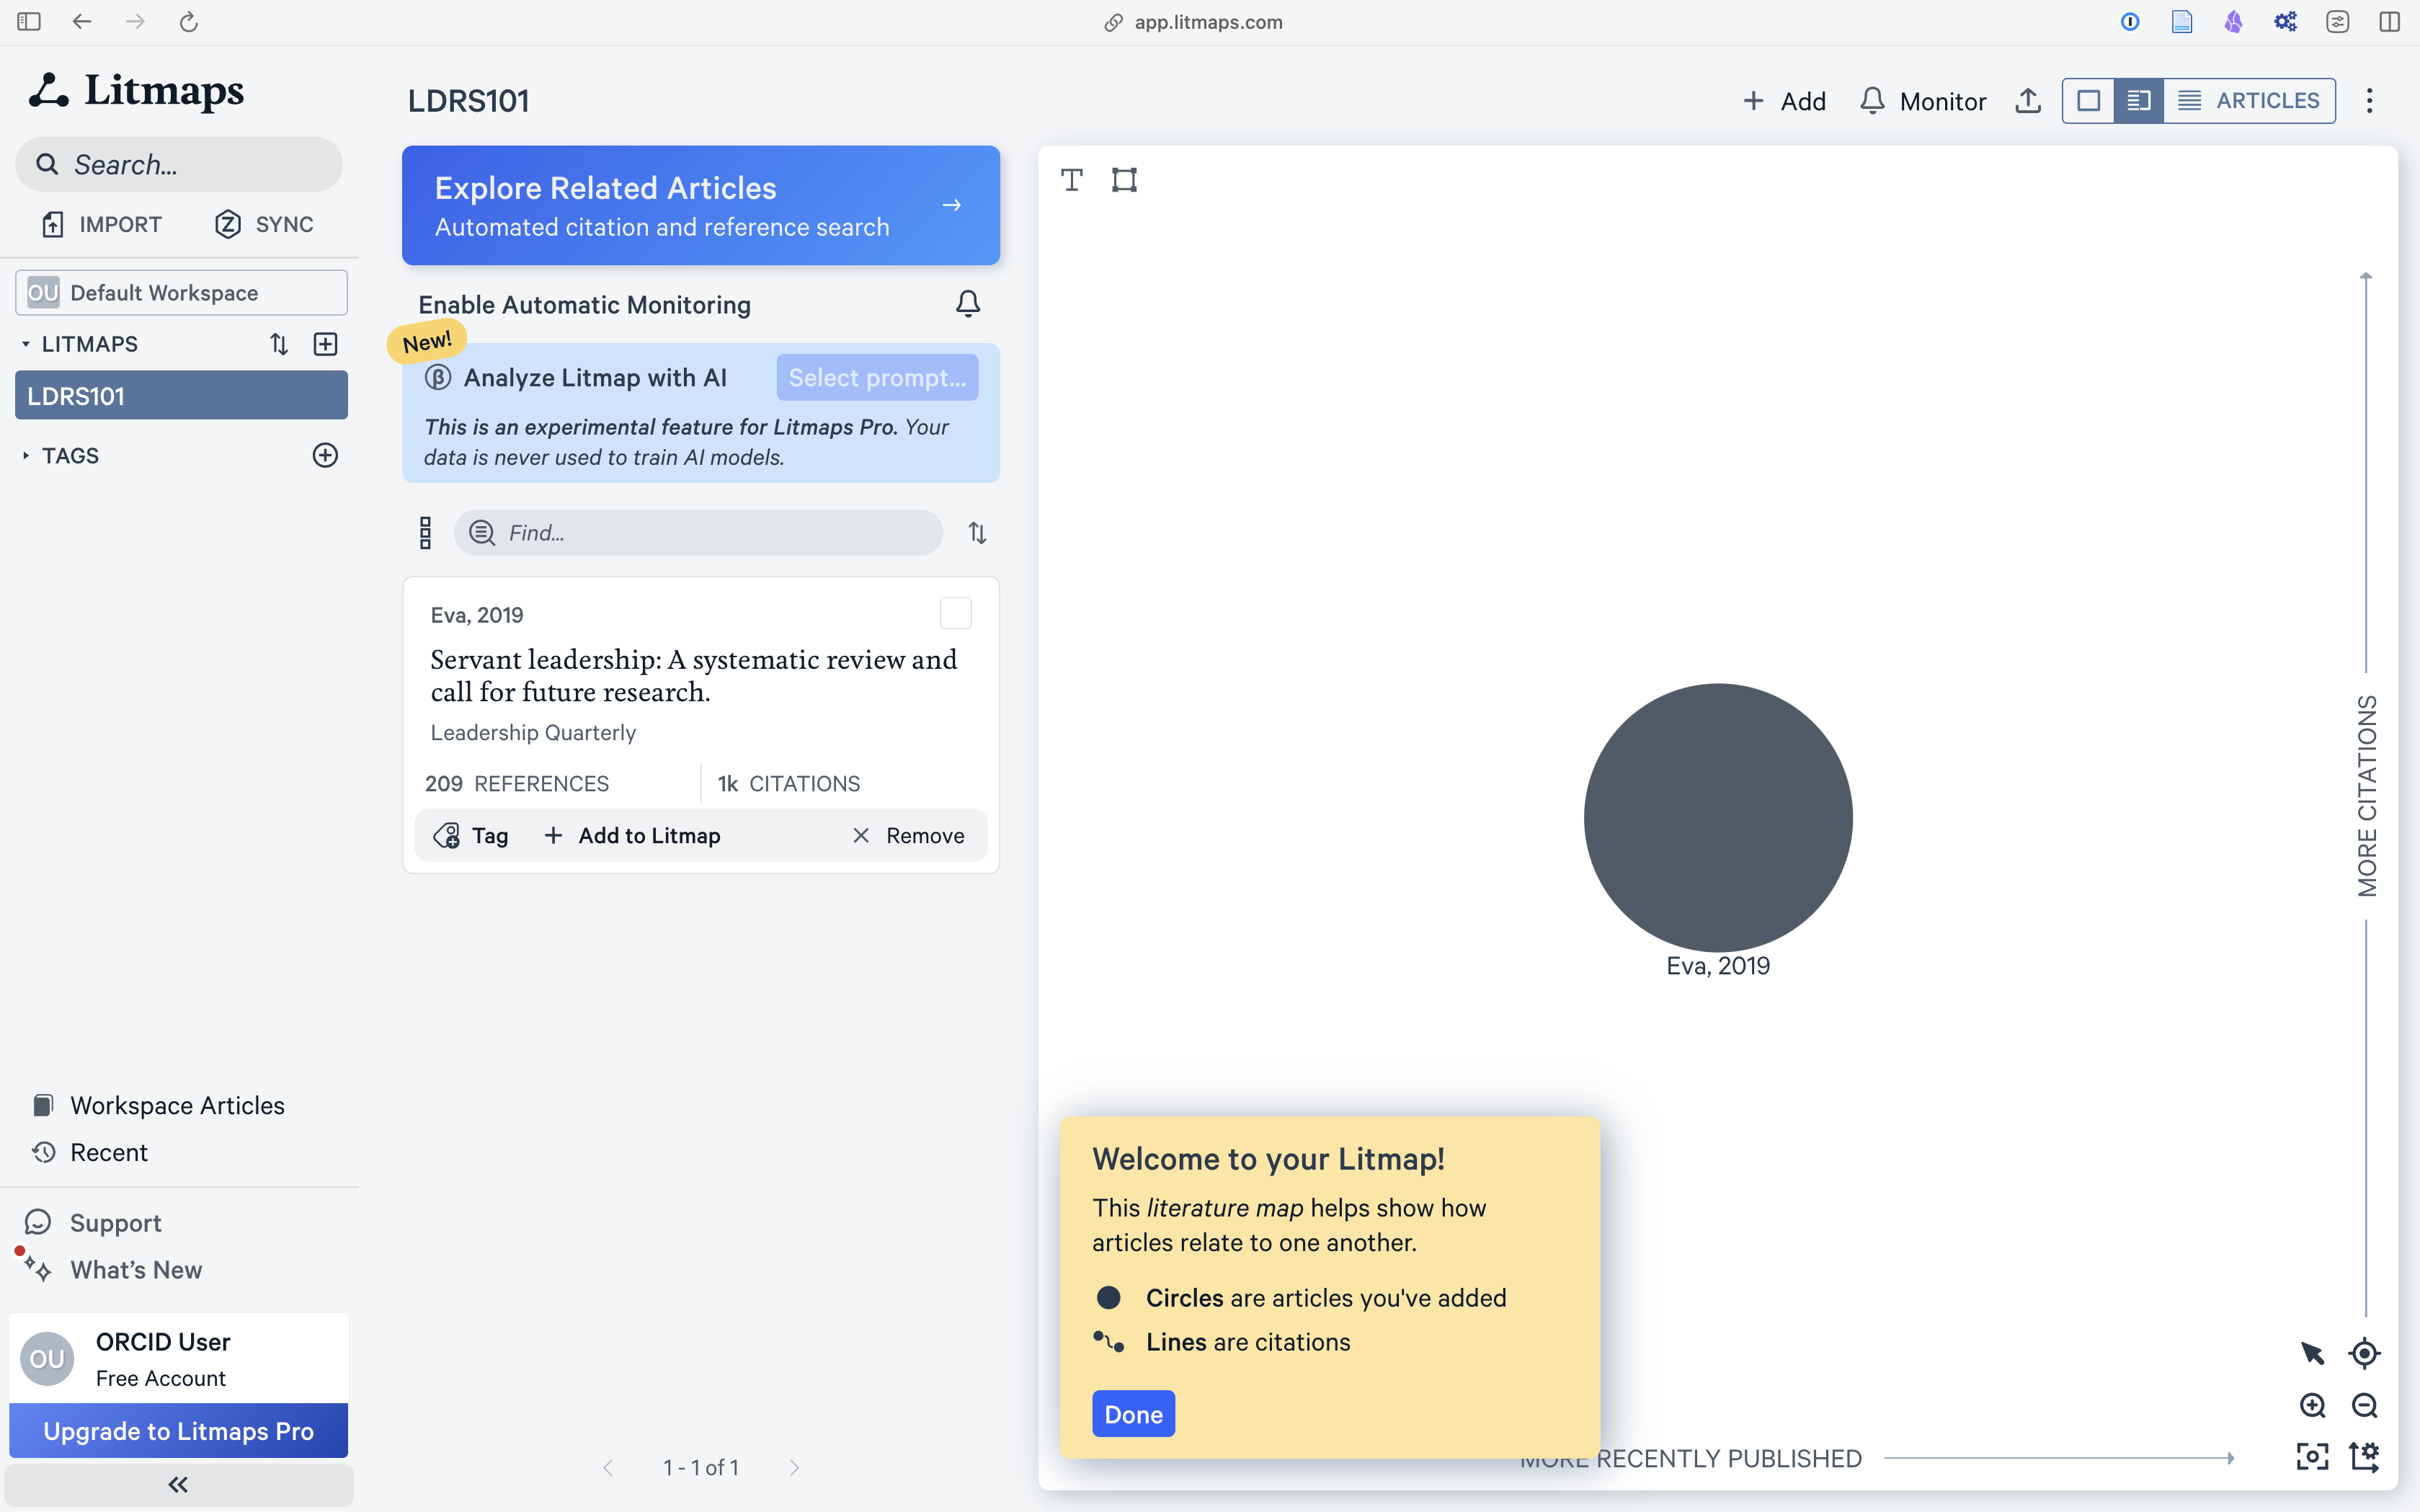Open the Servant leadership article title
Screen dimensions: 2420x1512
[694, 675]
